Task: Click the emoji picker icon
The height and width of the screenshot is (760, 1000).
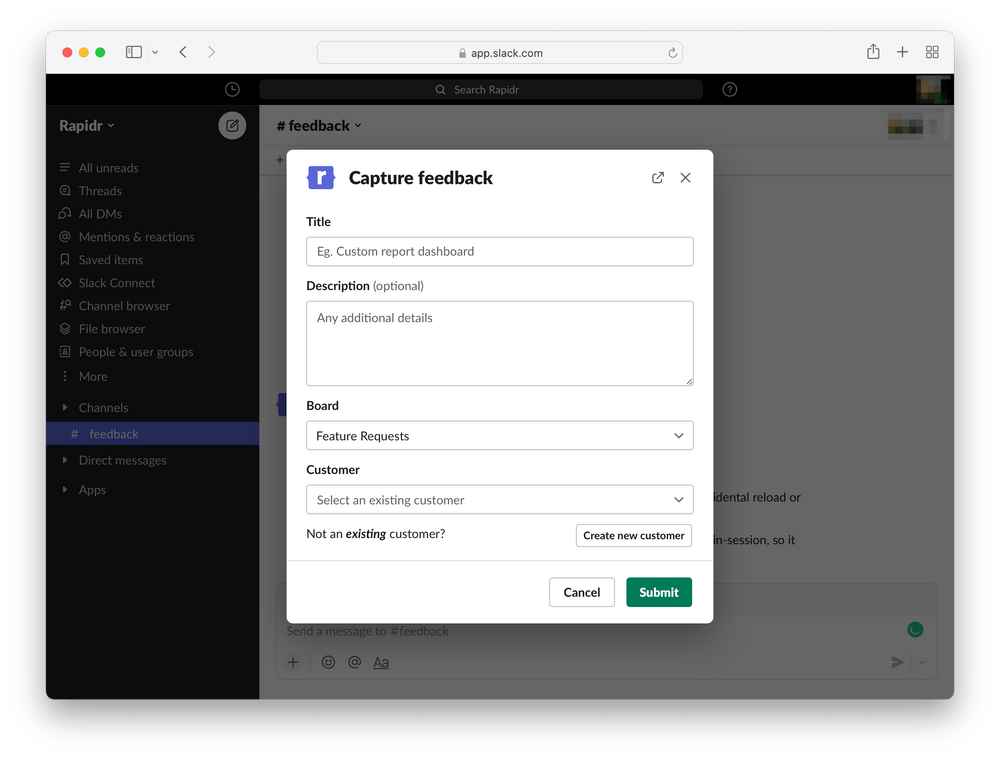Action: coord(328,662)
